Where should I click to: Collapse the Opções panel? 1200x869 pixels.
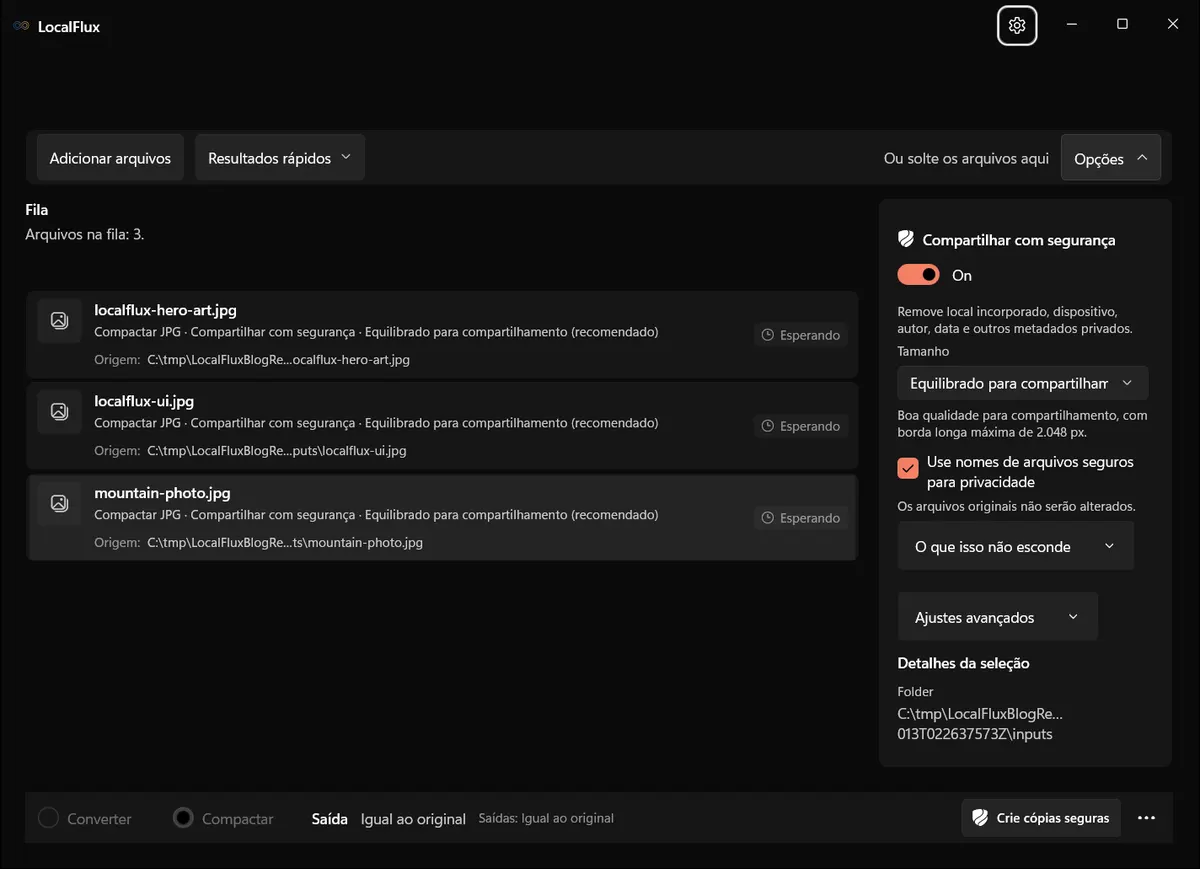click(1111, 158)
